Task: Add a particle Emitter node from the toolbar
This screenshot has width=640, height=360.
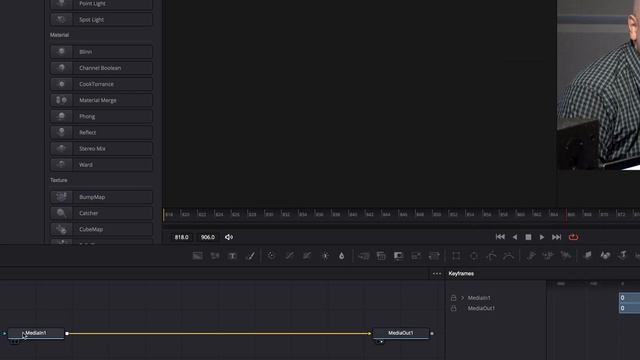Action: tap(531, 256)
